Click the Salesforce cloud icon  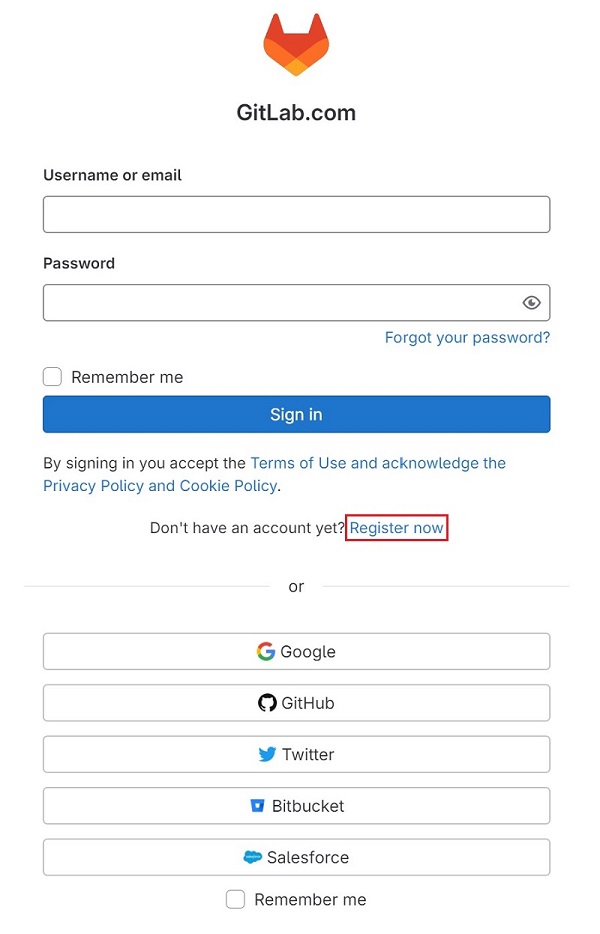coord(253,857)
